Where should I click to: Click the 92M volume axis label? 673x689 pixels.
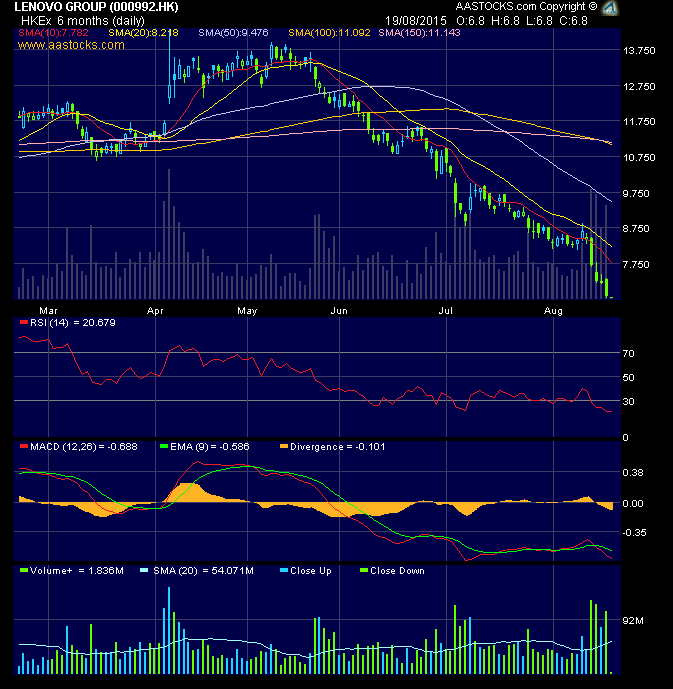[x=633, y=620]
